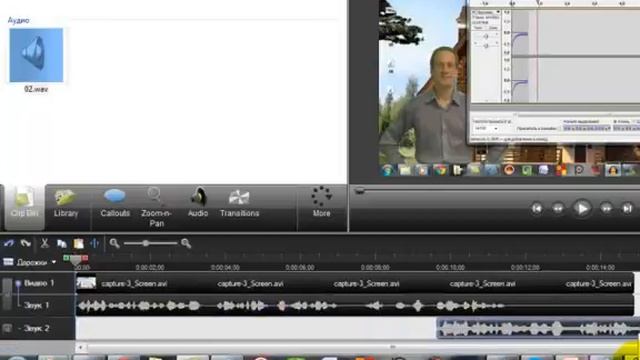This screenshot has width=640, height=360.
Task: Jump to the previous clip
Action: pyautogui.click(x=537, y=209)
